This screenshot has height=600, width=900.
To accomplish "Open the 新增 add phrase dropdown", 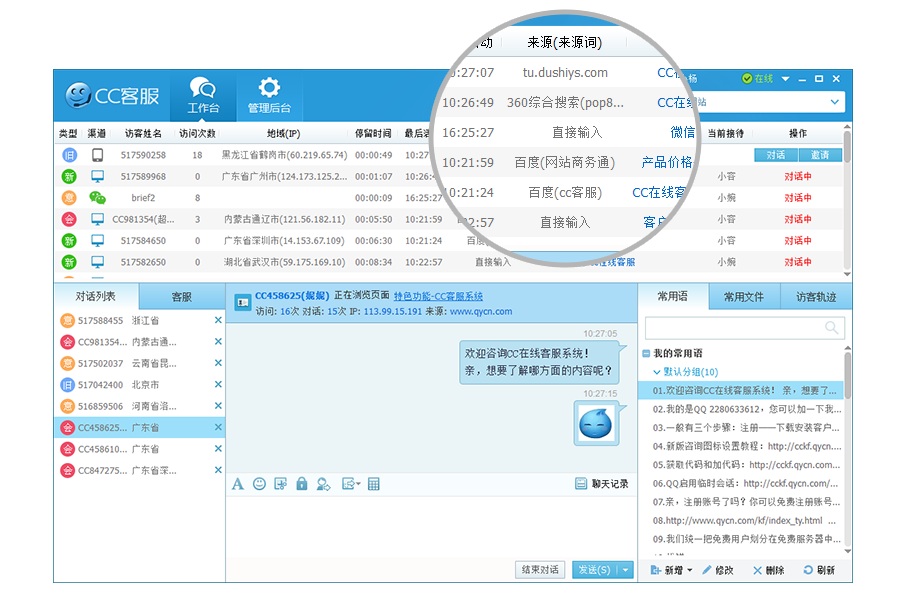I will pos(672,570).
